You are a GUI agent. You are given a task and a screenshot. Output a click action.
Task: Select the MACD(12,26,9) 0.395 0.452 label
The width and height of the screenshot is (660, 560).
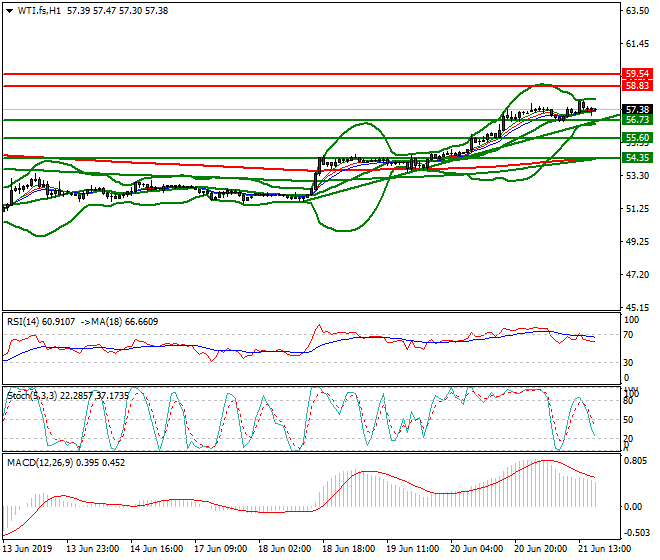click(66, 463)
